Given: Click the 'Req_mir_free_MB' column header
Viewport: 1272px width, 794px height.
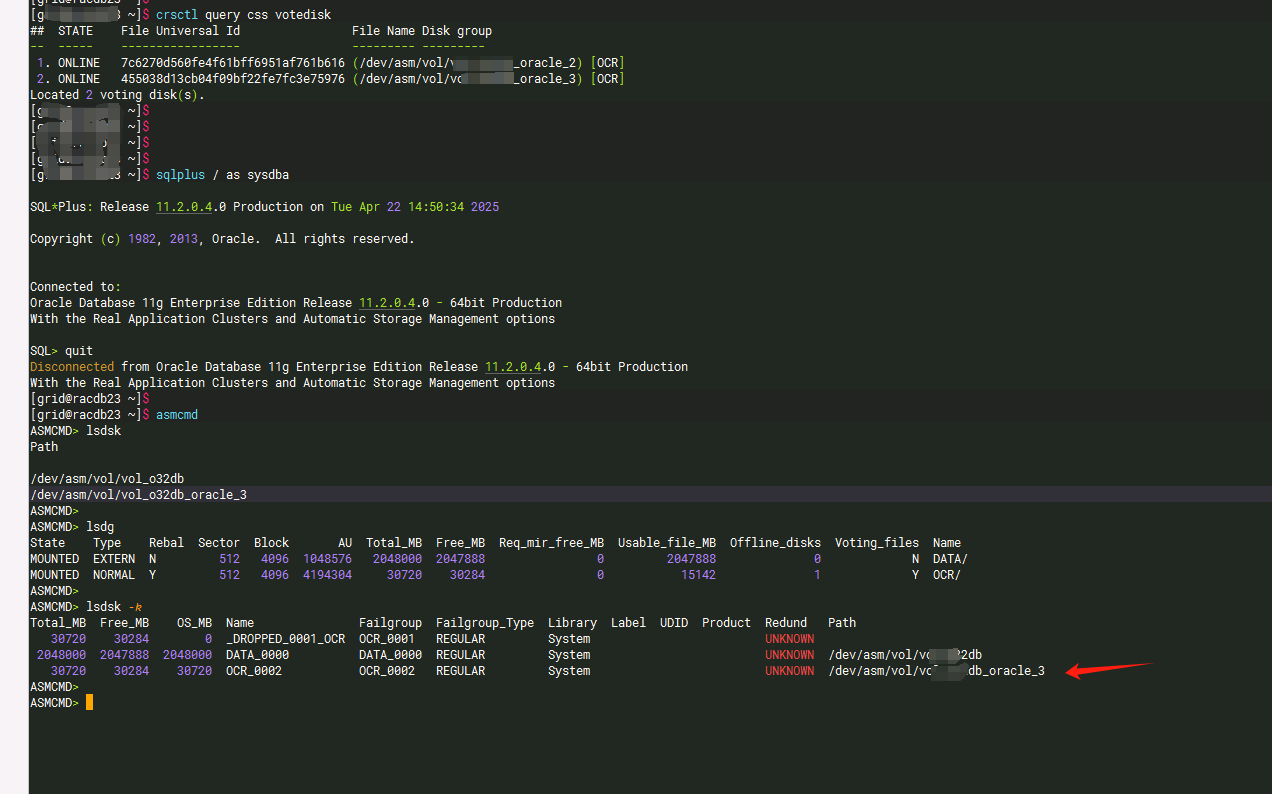Looking at the screenshot, I should tap(551, 543).
